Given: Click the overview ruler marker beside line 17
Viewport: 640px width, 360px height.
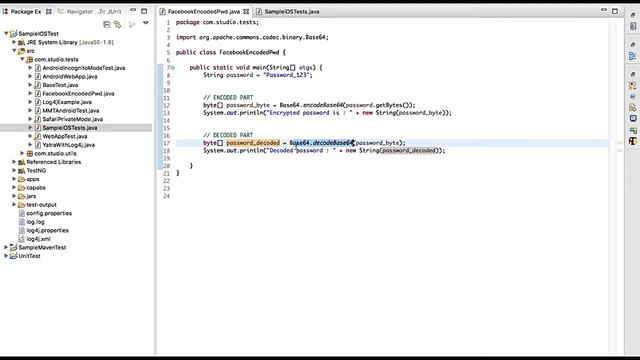Looking at the screenshot, I should coord(619,143).
